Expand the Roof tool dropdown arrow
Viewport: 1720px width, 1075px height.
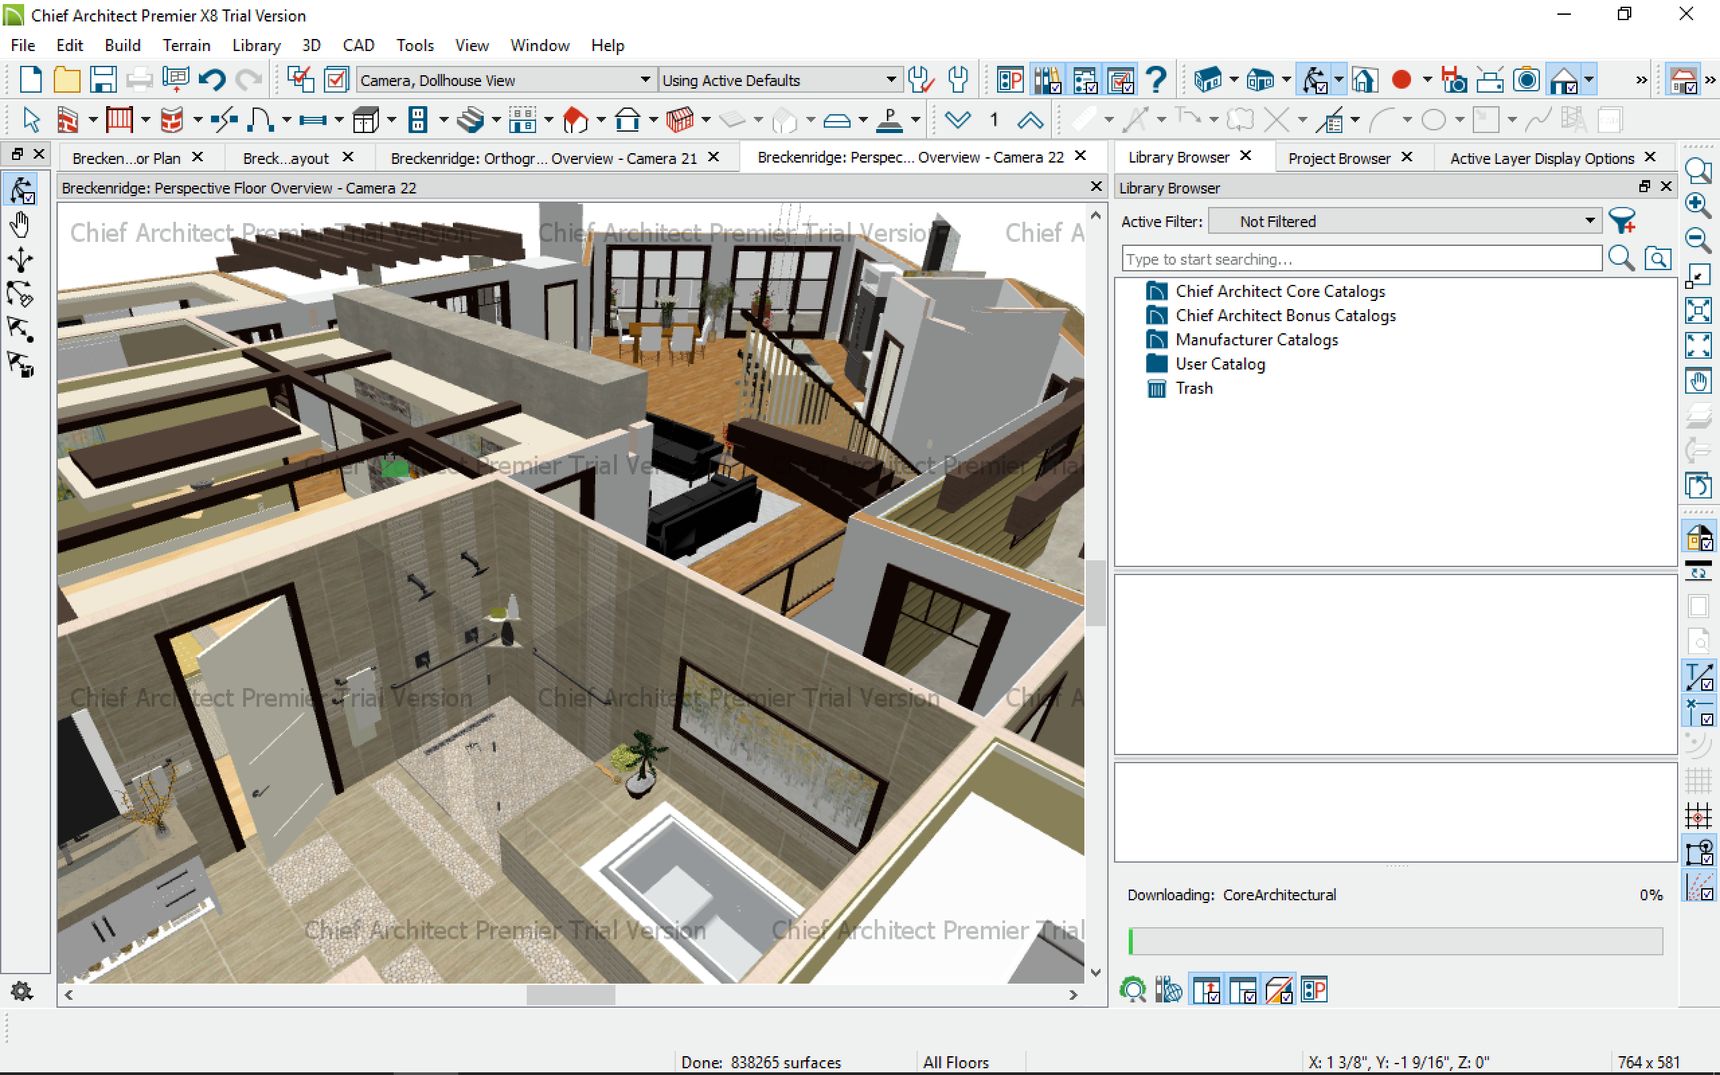pos(601,121)
